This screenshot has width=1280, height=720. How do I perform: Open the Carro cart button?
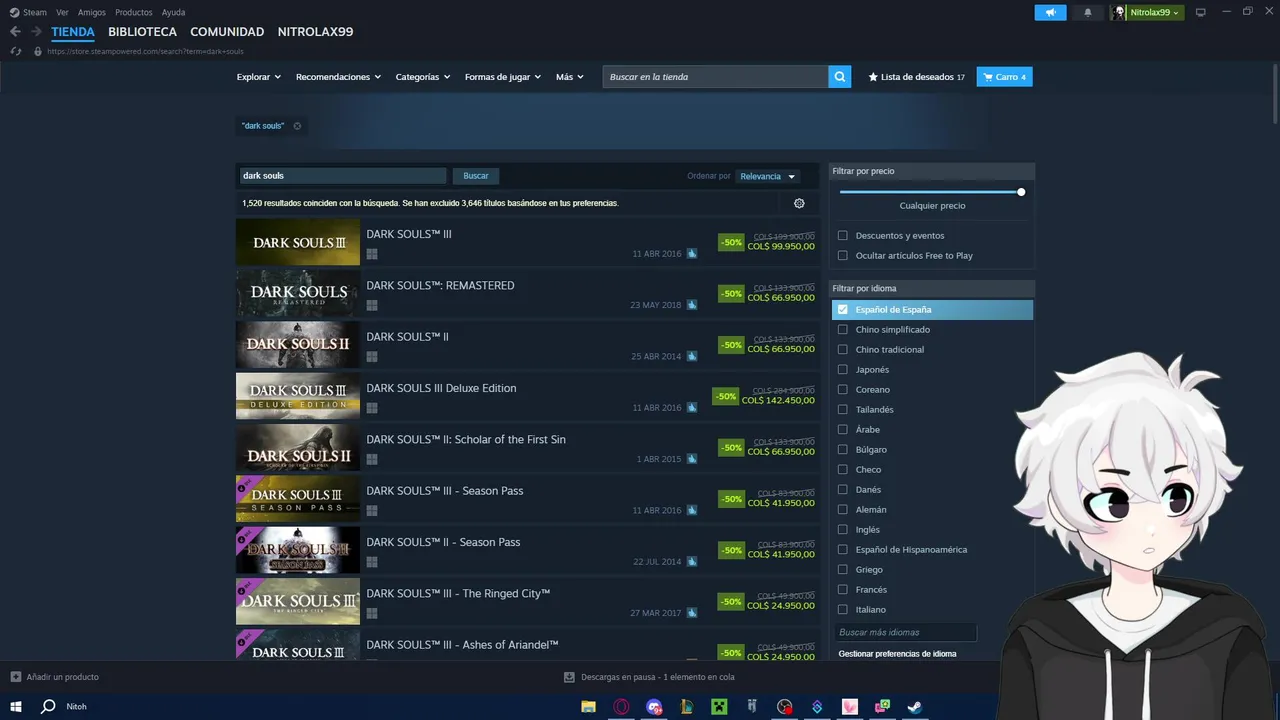click(x=1004, y=77)
